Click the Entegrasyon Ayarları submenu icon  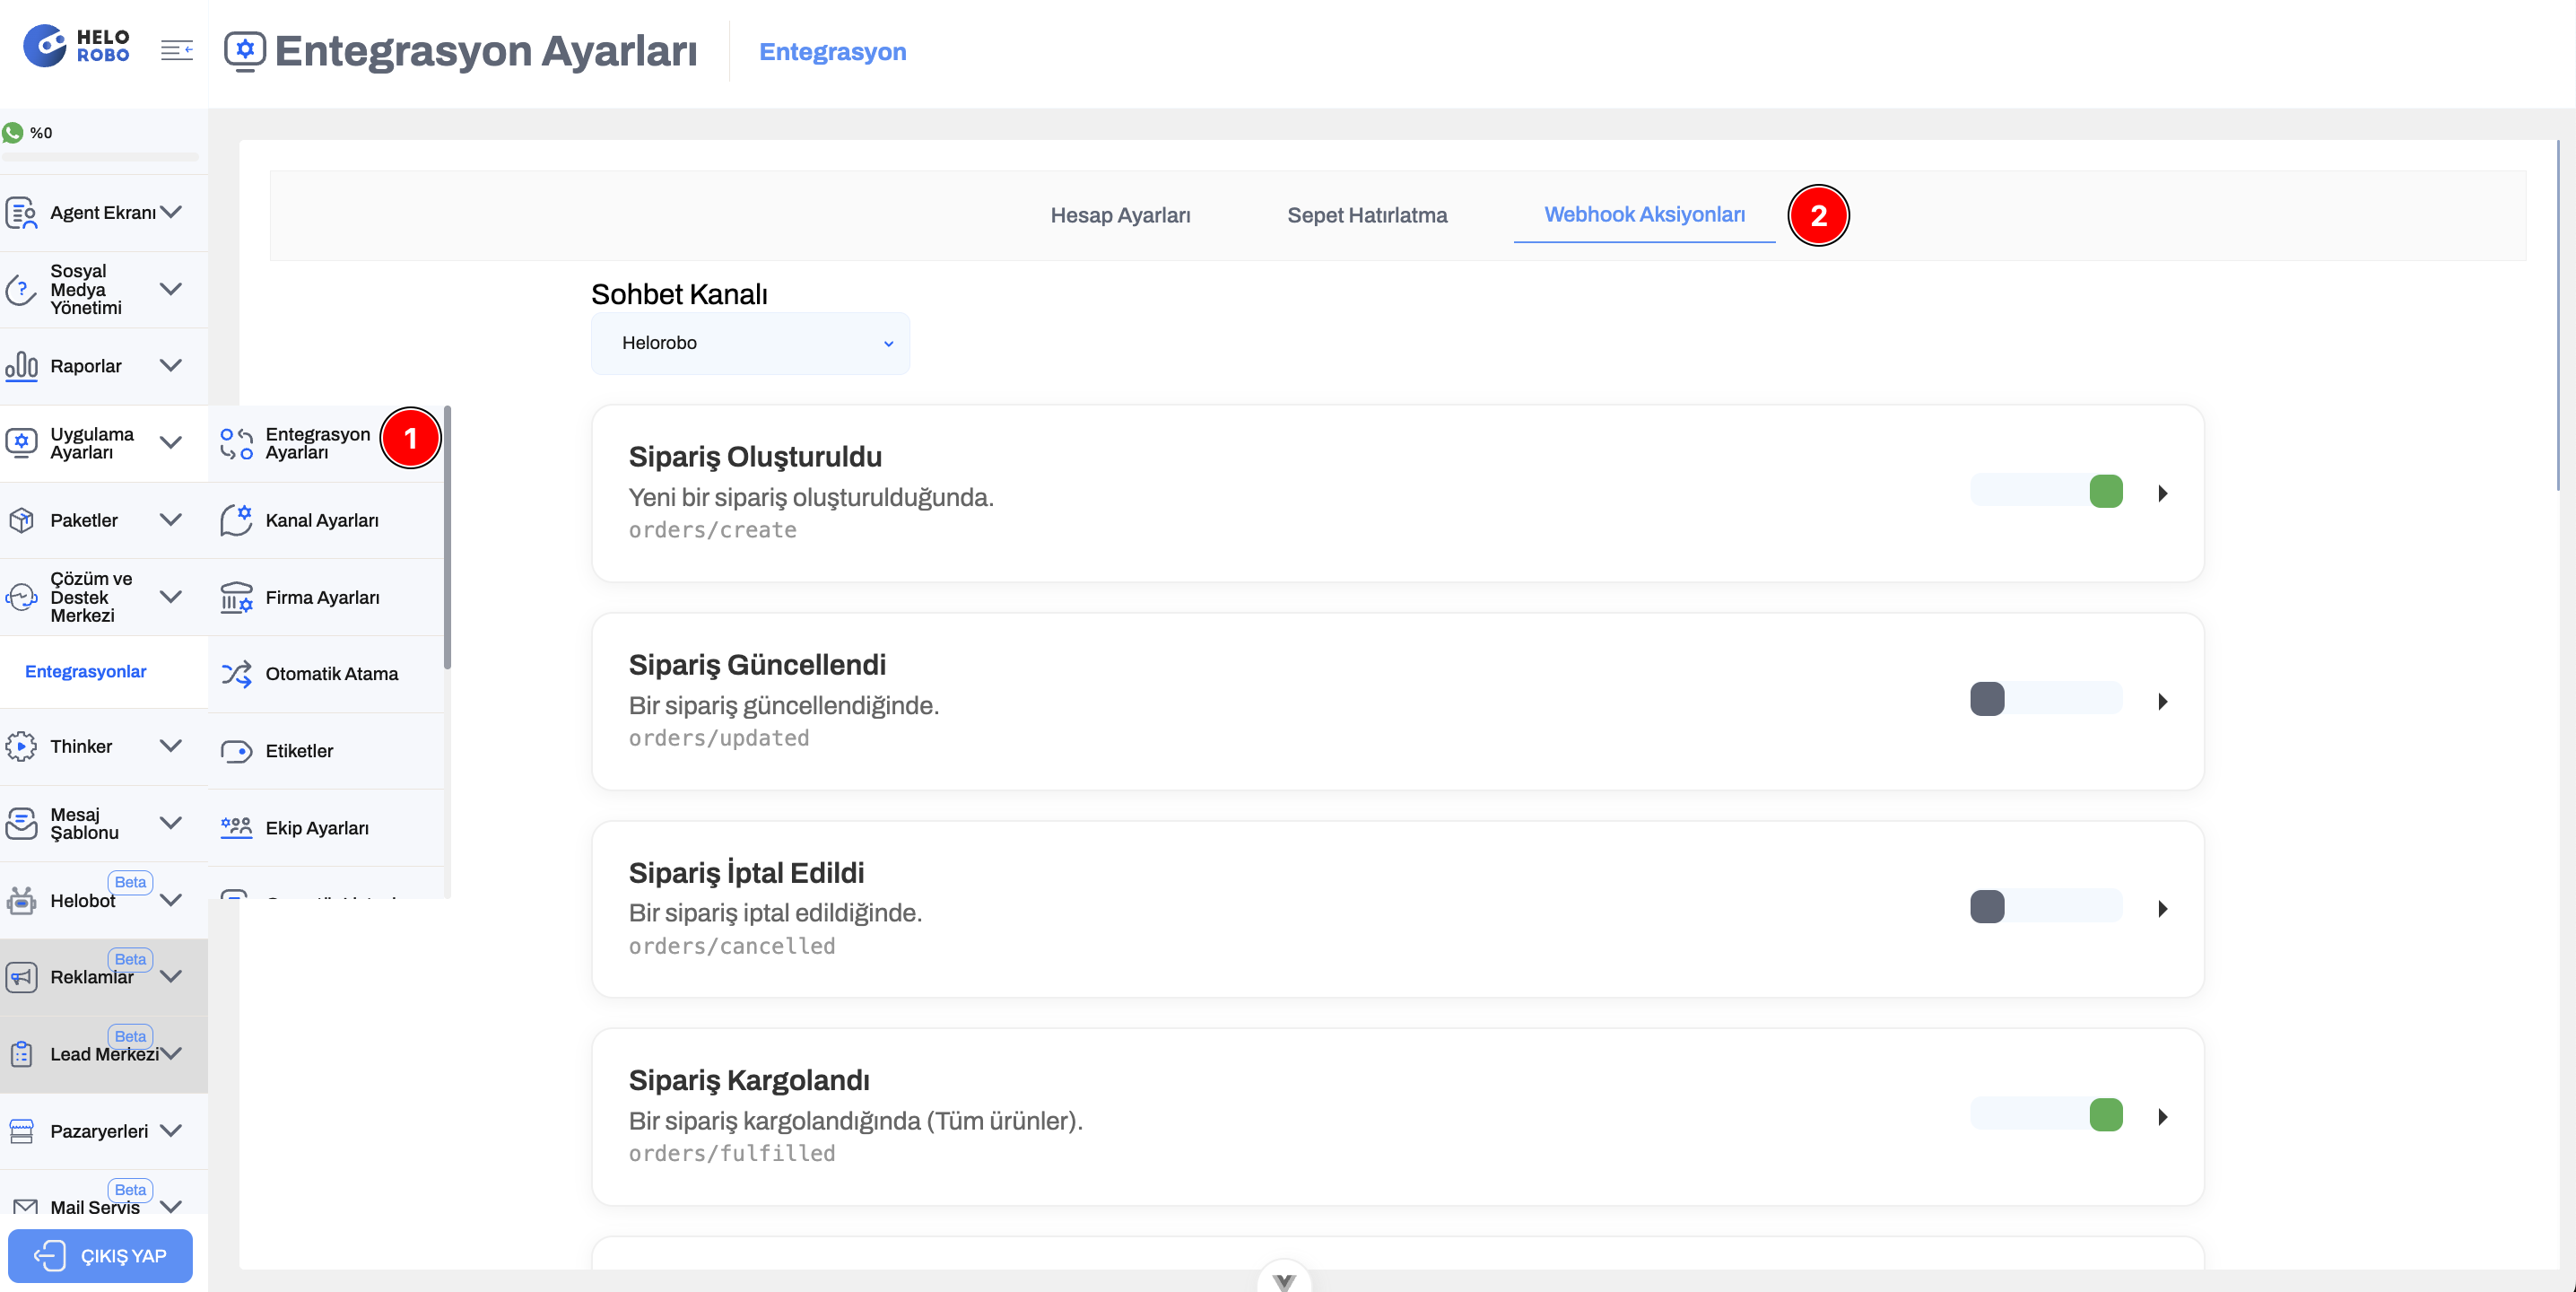(x=237, y=443)
